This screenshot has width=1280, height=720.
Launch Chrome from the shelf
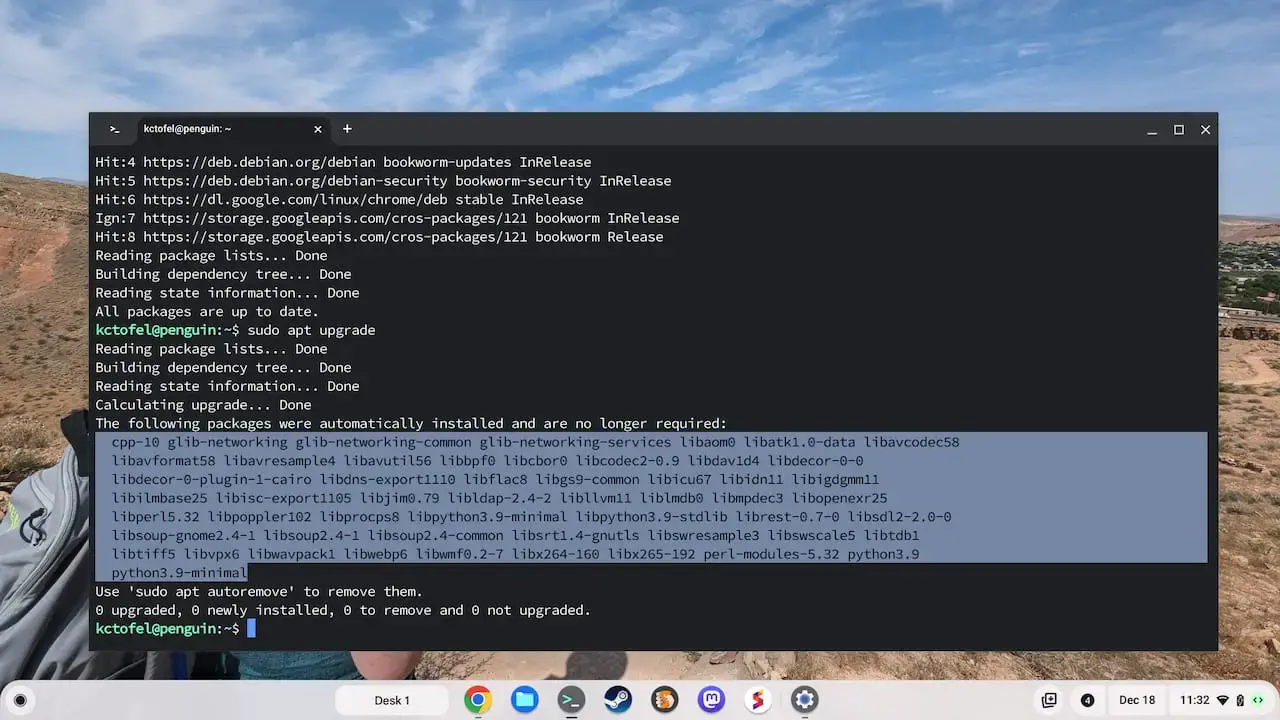(x=478, y=700)
